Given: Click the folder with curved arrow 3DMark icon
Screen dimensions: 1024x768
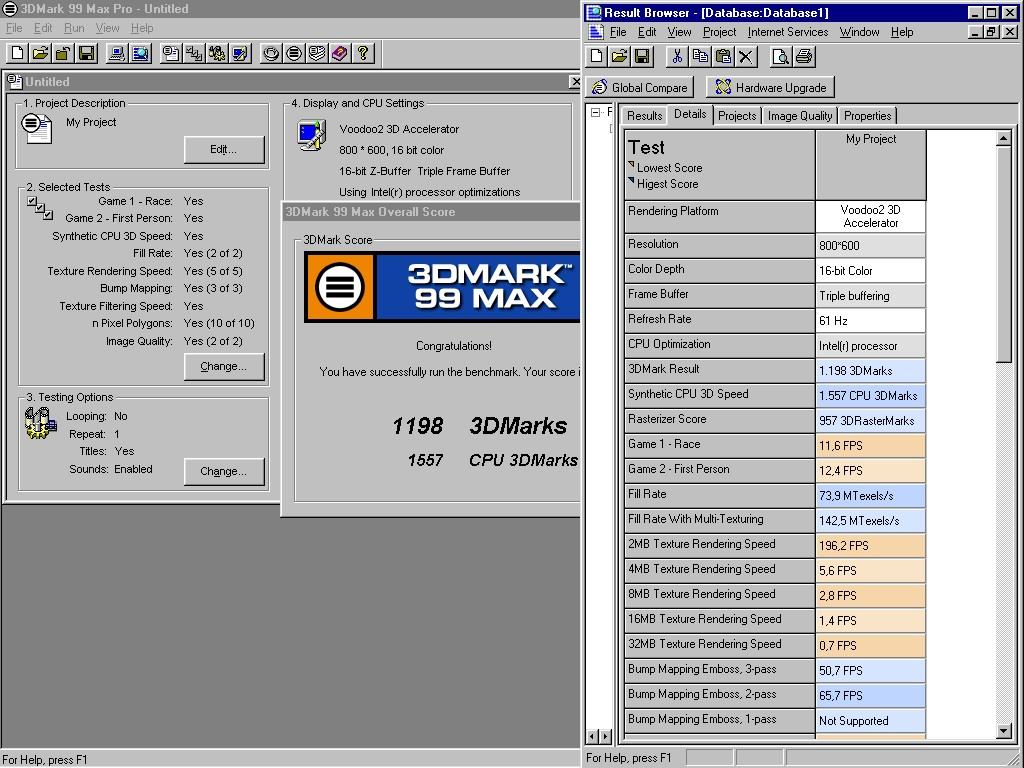Looking at the screenshot, I should (63, 53).
